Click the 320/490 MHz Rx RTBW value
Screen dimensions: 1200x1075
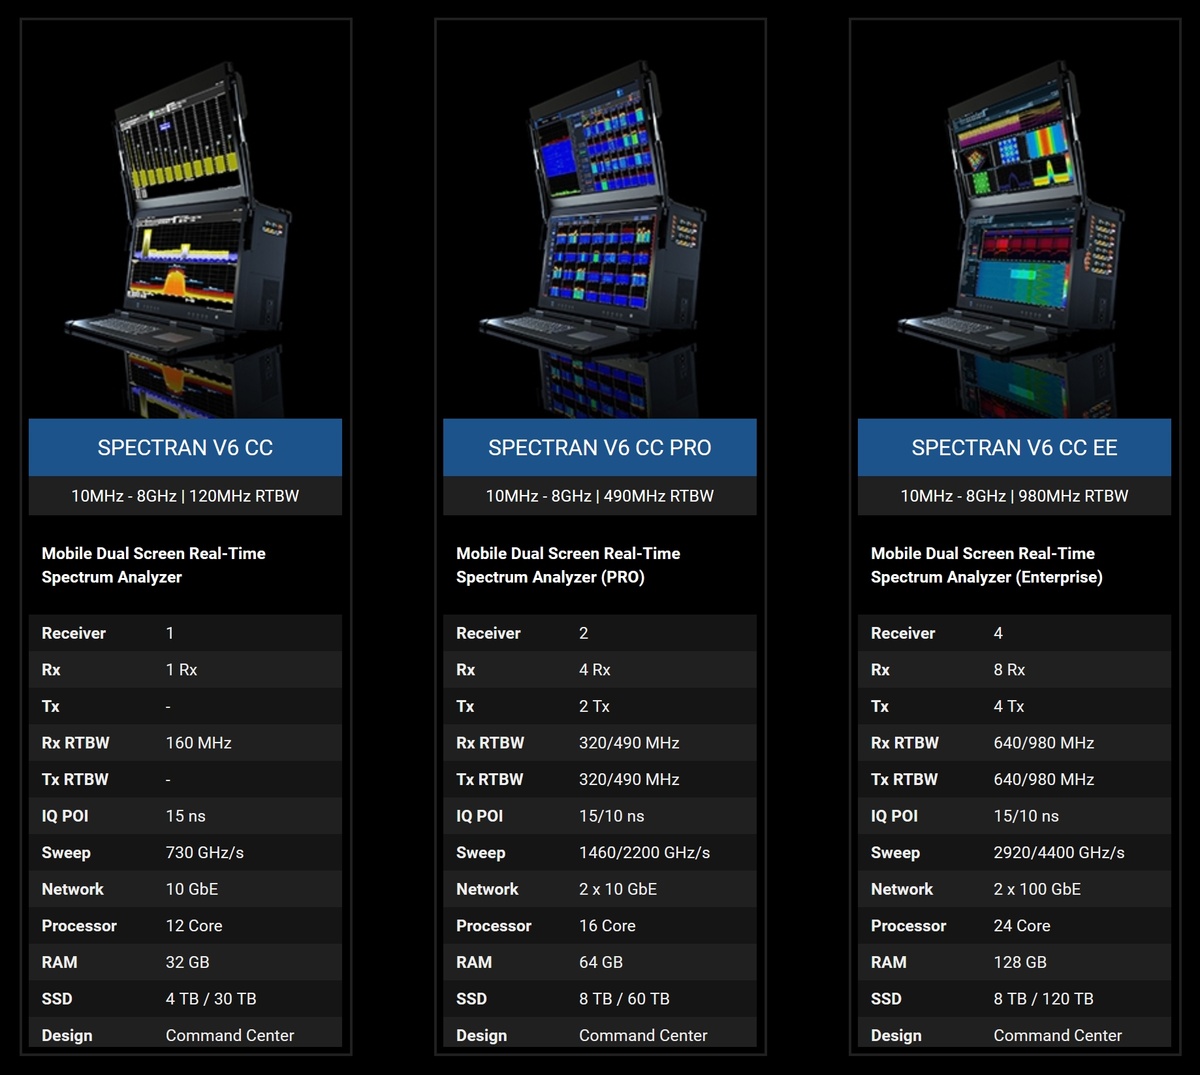[x=629, y=743]
